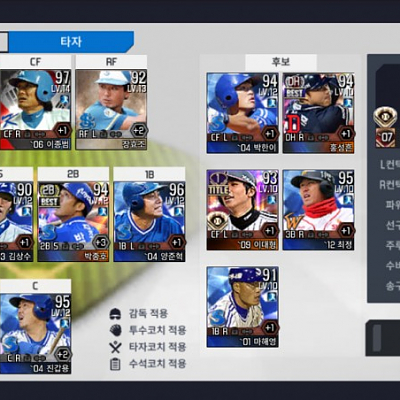This screenshot has width=400, height=400.
Task: Open the 김상수 shortstop card
Action: 16,222
